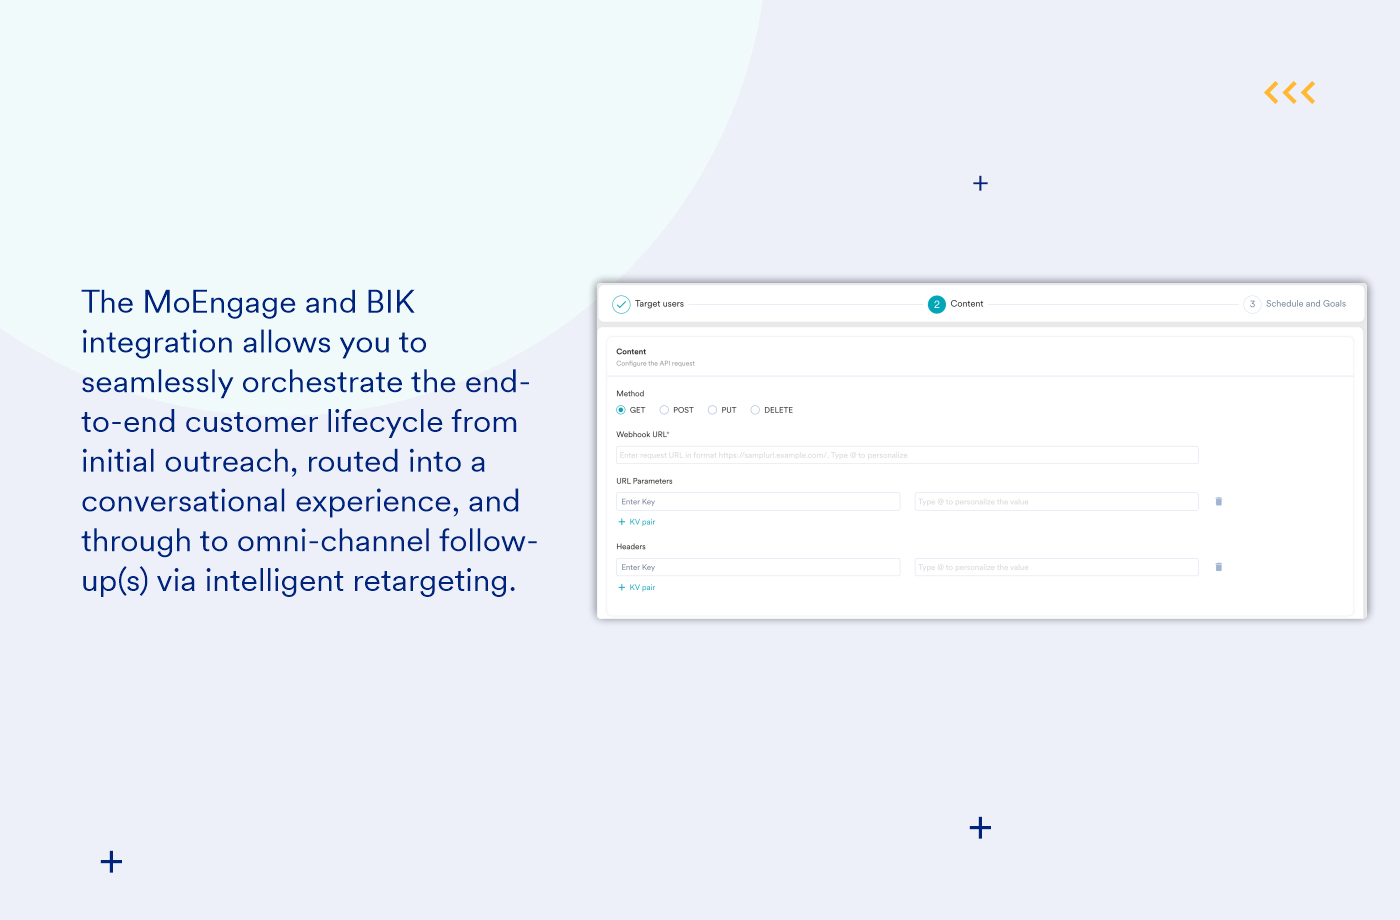Click the Headers Enter Key field

pyautogui.click(x=758, y=567)
